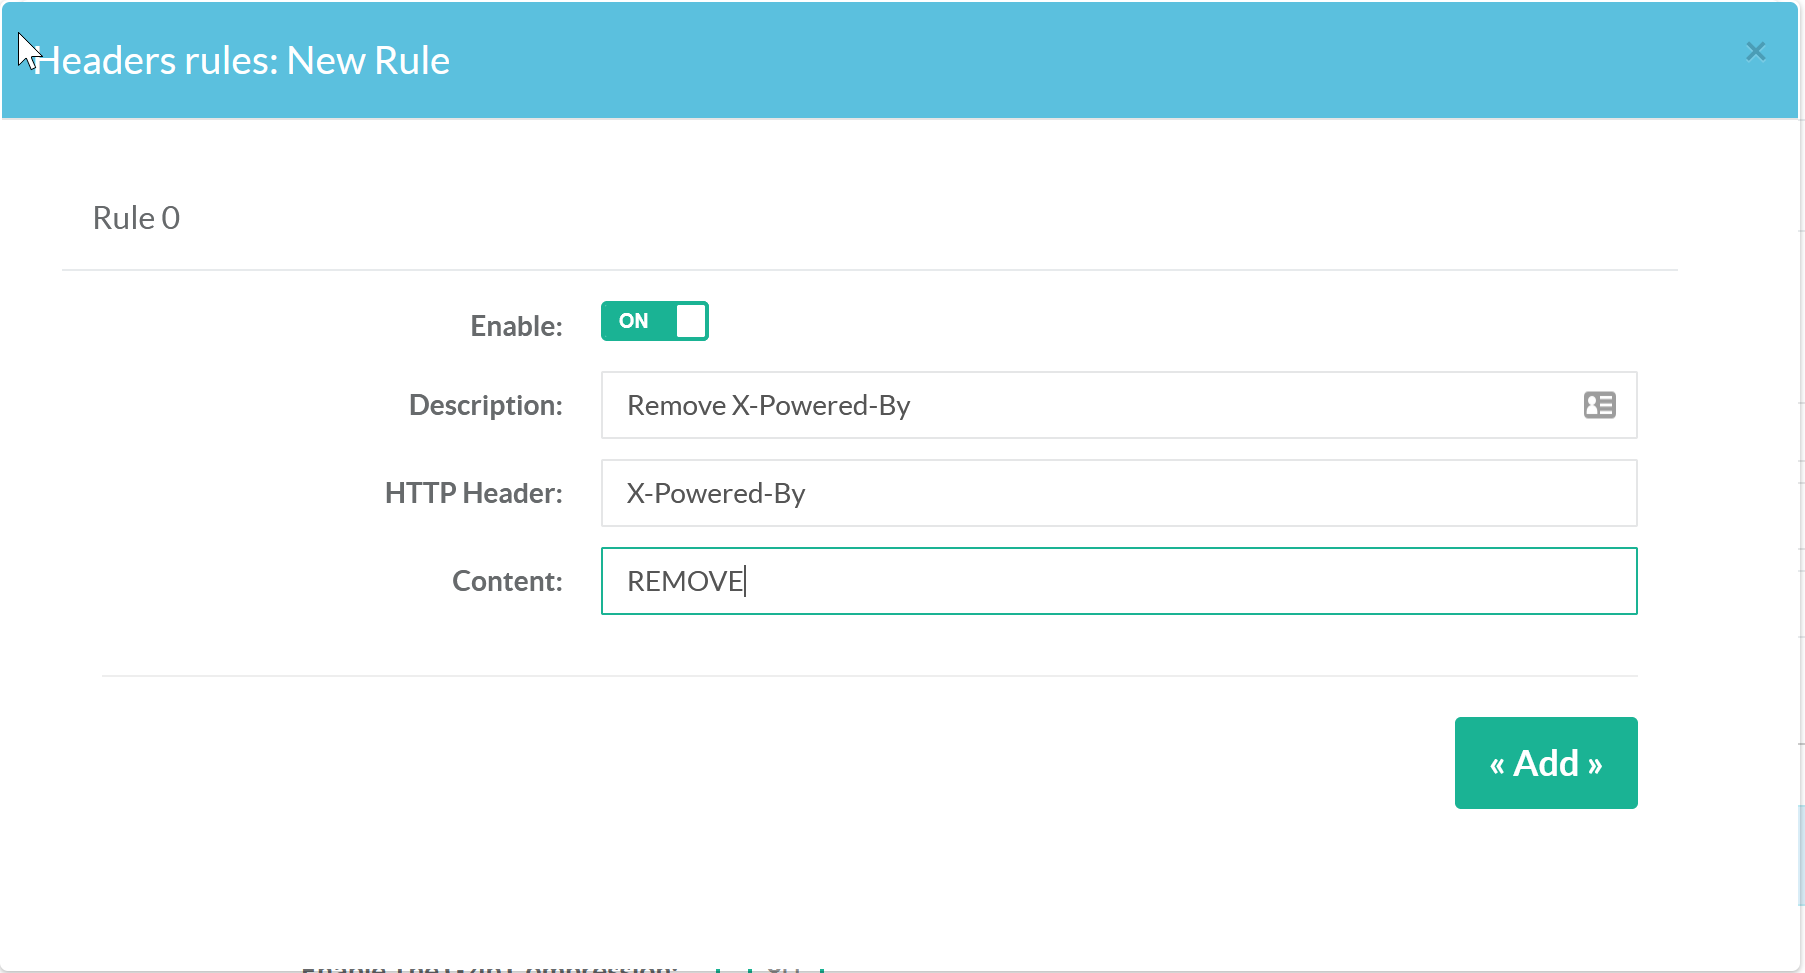Image resolution: width=1805 pixels, height=973 pixels.
Task: Click the contact card icon in Description
Action: tap(1599, 405)
